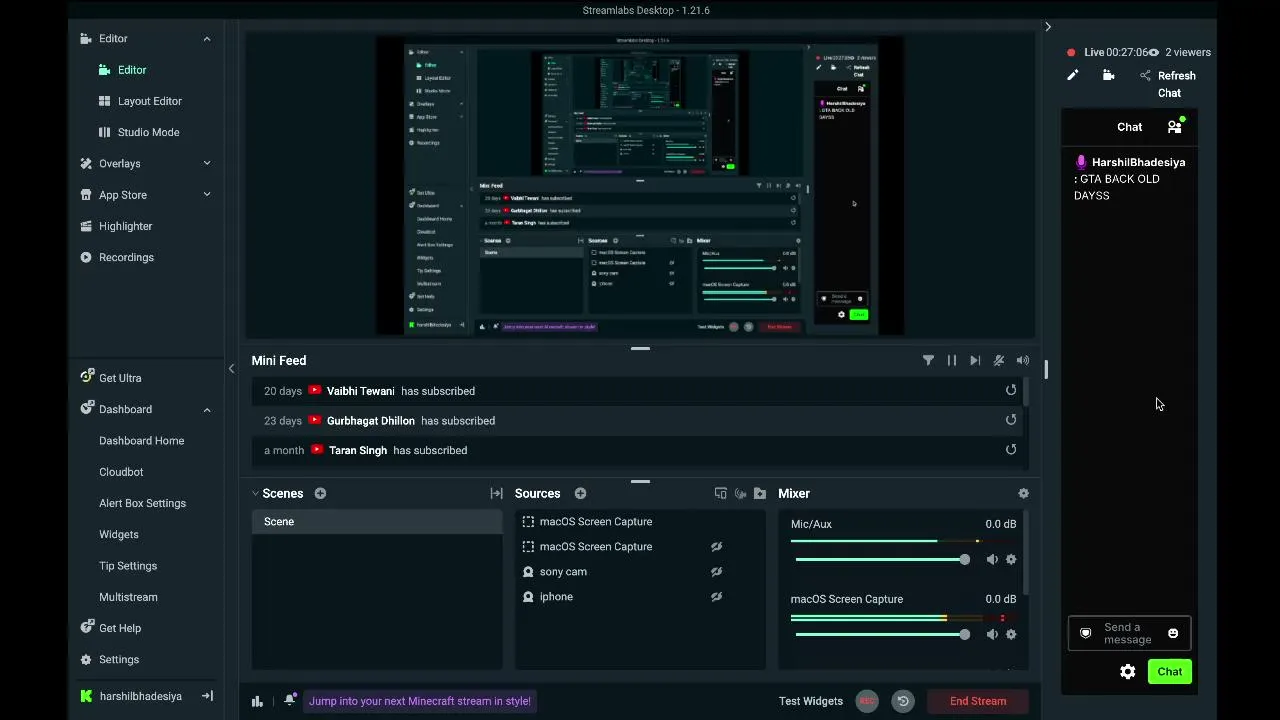Collapse the chat panel arrow
Image resolution: width=1280 pixels, height=720 pixels.
click(x=1048, y=27)
